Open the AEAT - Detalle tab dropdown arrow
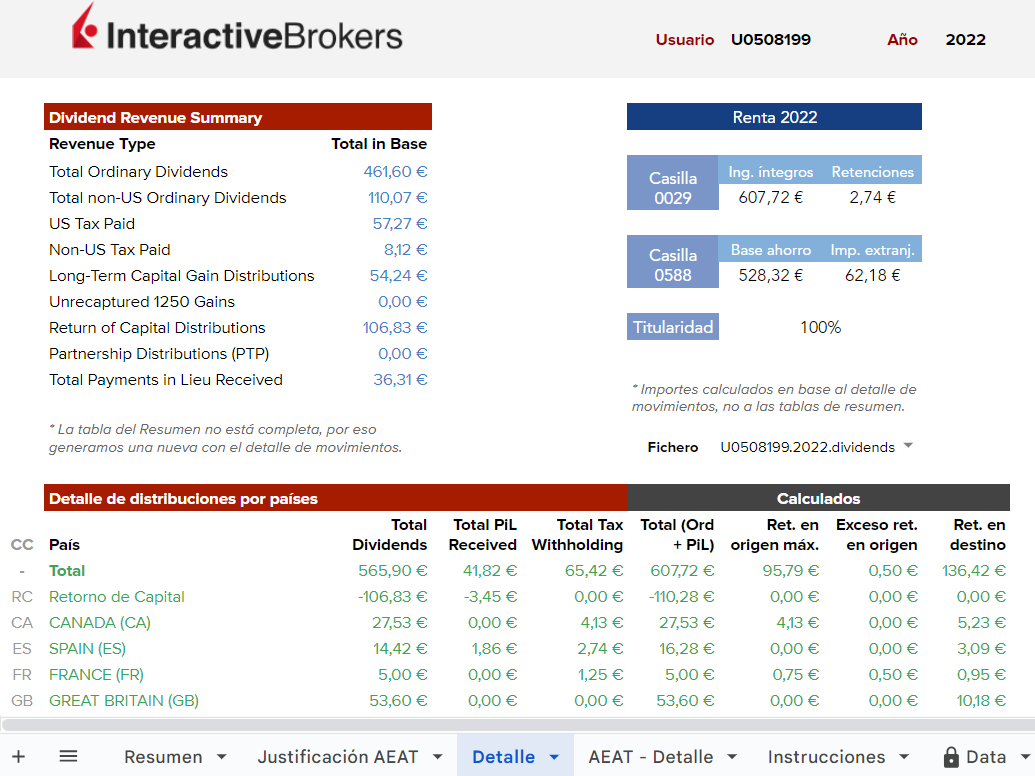Image resolution: width=1035 pixels, height=776 pixels. tap(732, 757)
